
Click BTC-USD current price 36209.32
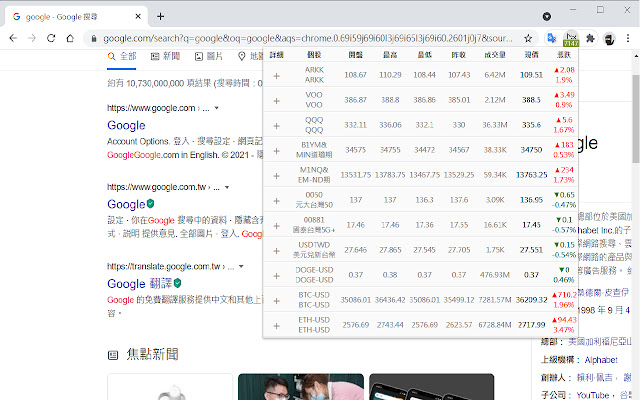pyautogui.click(x=531, y=300)
